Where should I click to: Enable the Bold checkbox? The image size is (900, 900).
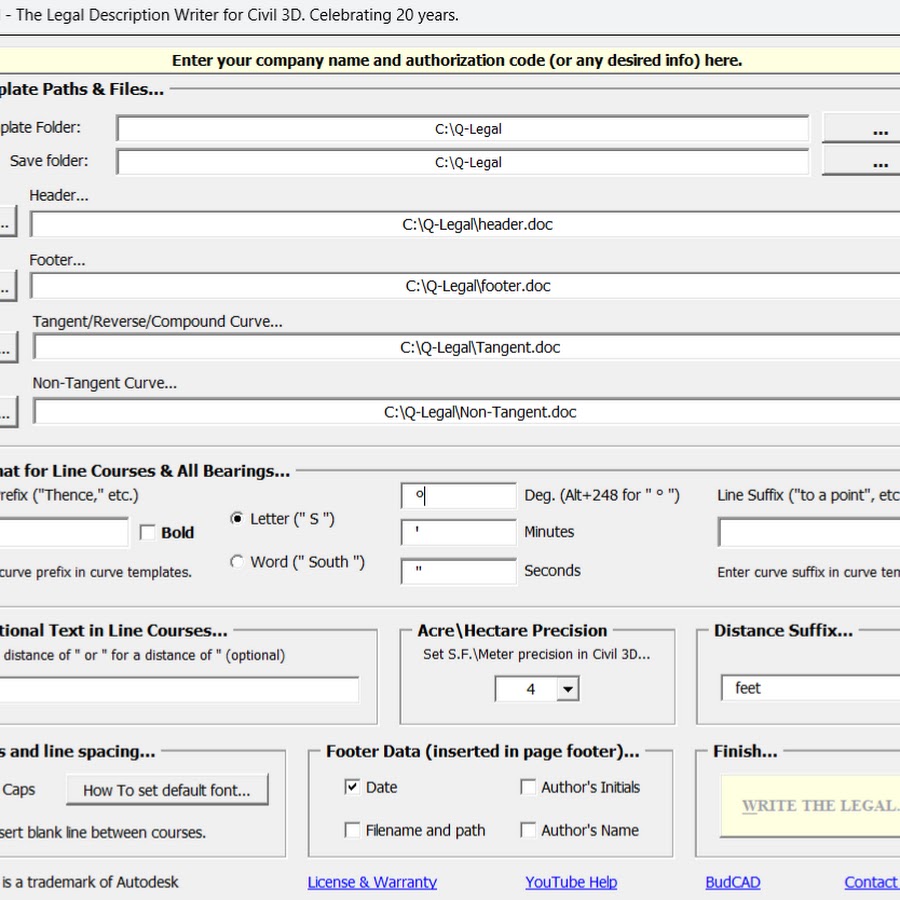tap(148, 533)
